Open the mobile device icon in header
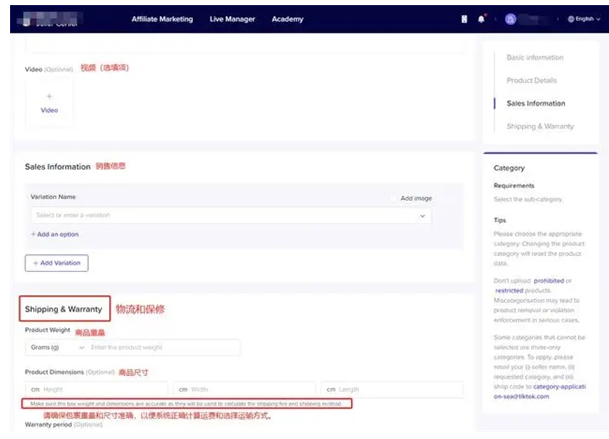The height and width of the screenshot is (439, 609). point(463,19)
